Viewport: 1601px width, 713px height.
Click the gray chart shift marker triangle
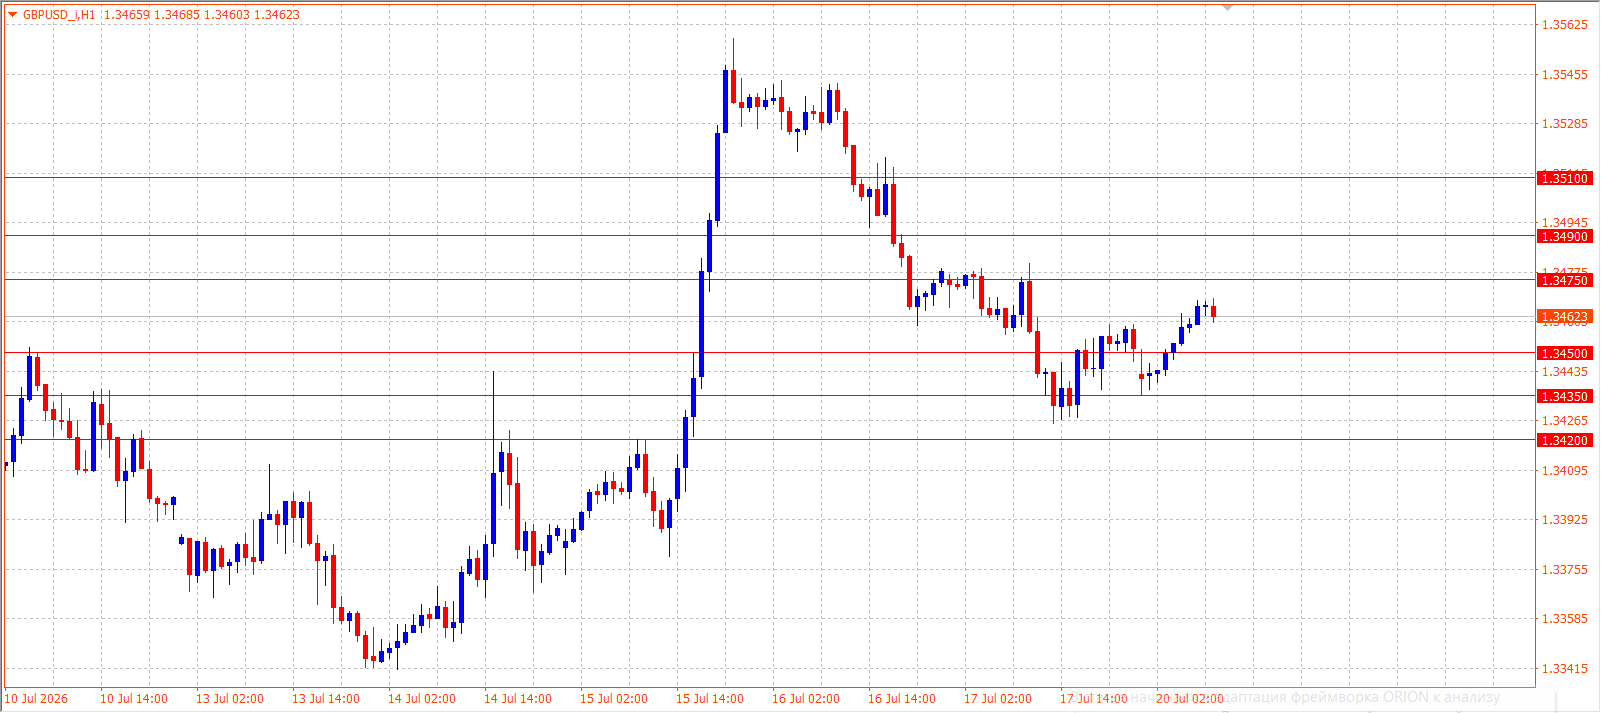1228,8
